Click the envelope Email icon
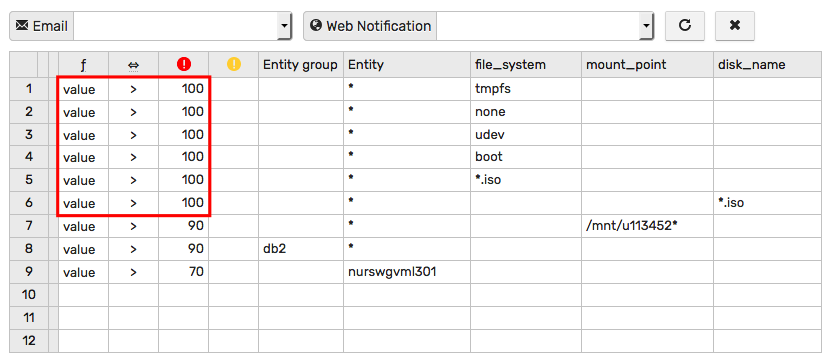 [x=22, y=25]
